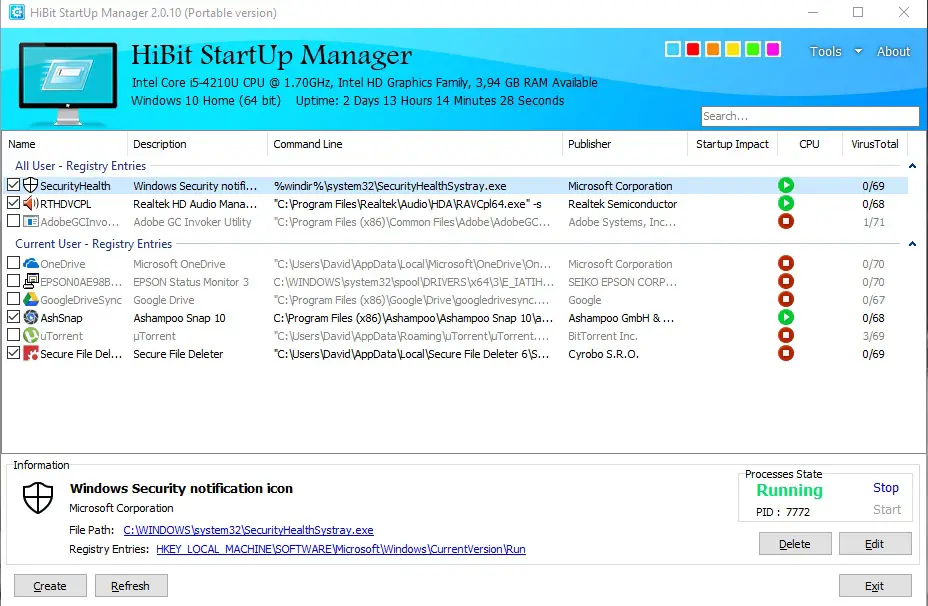The height and width of the screenshot is (606, 928).
Task: Click the red stopped status icon for OneDrive
Action: pyautogui.click(x=786, y=264)
